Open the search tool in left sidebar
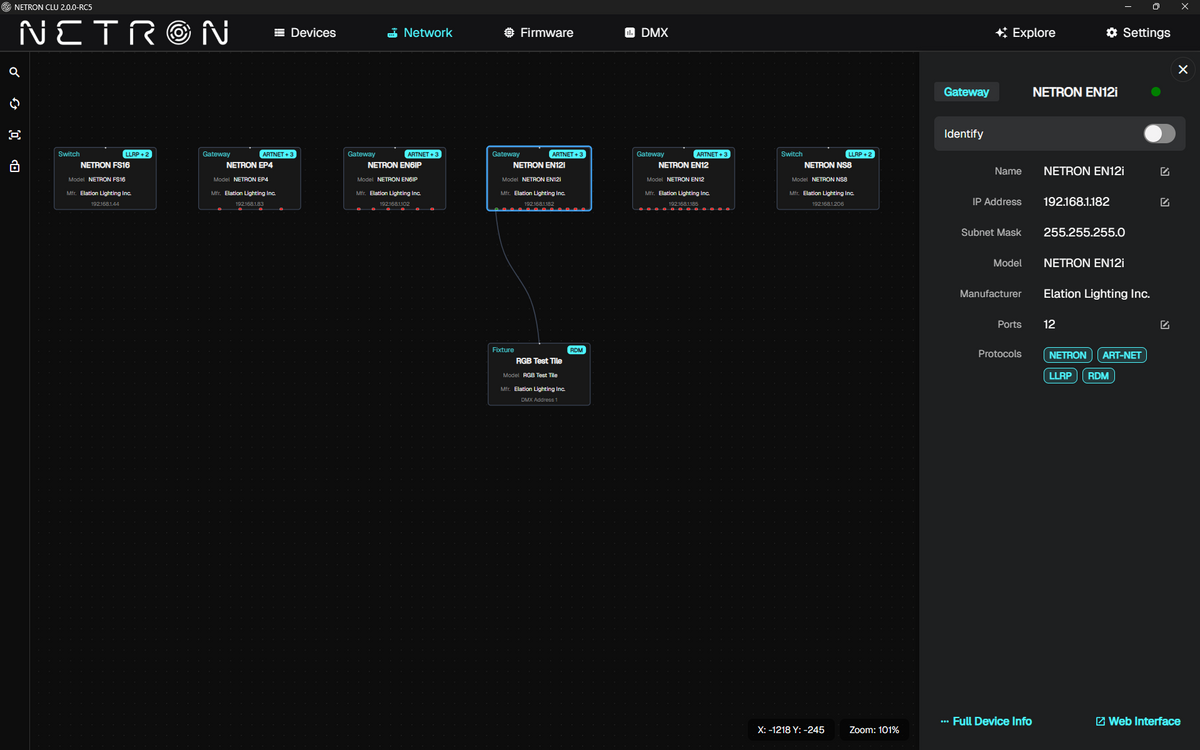This screenshot has width=1200, height=750. pyautogui.click(x=15, y=73)
